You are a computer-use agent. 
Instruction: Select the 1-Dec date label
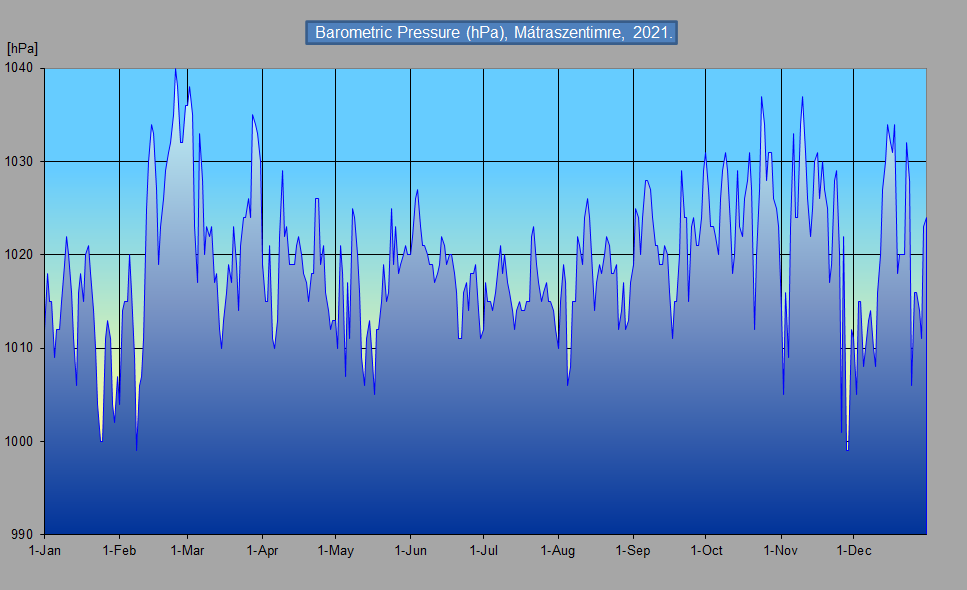click(853, 550)
